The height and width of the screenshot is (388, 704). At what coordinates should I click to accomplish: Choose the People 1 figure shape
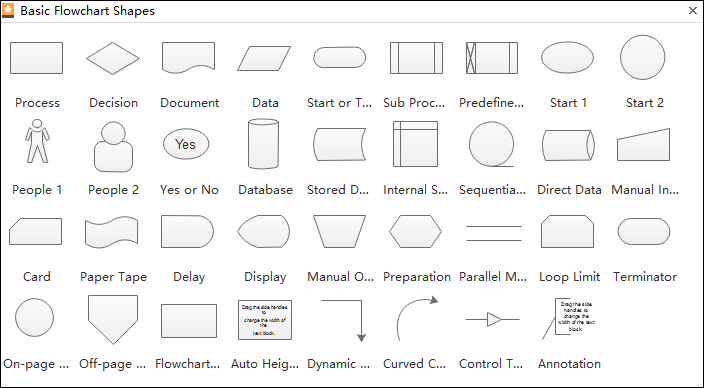pos(37,141)
